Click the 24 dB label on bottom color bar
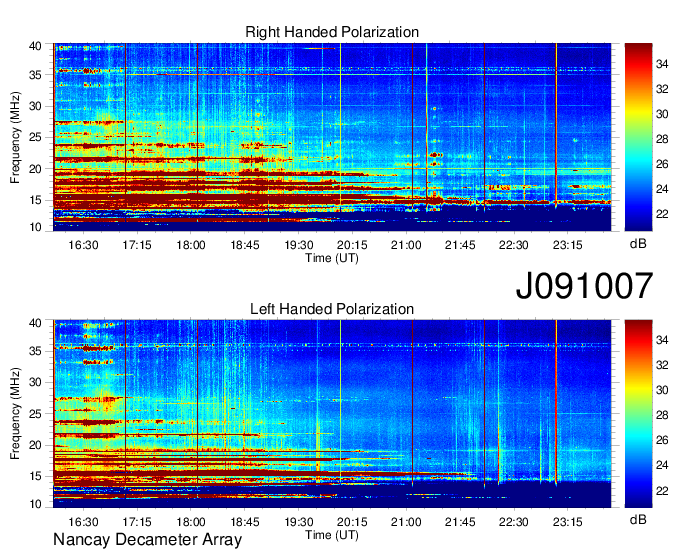 [x=662, y=465]
